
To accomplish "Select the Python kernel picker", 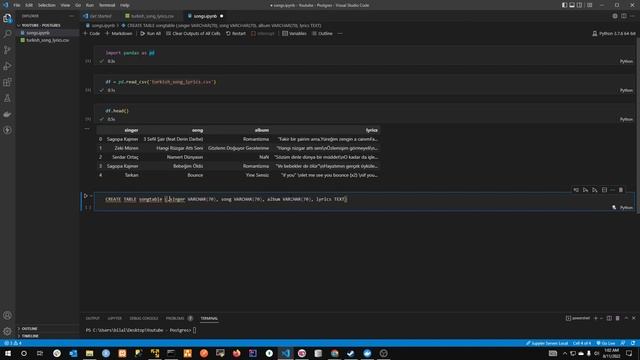I will click(x=614, y=33).
